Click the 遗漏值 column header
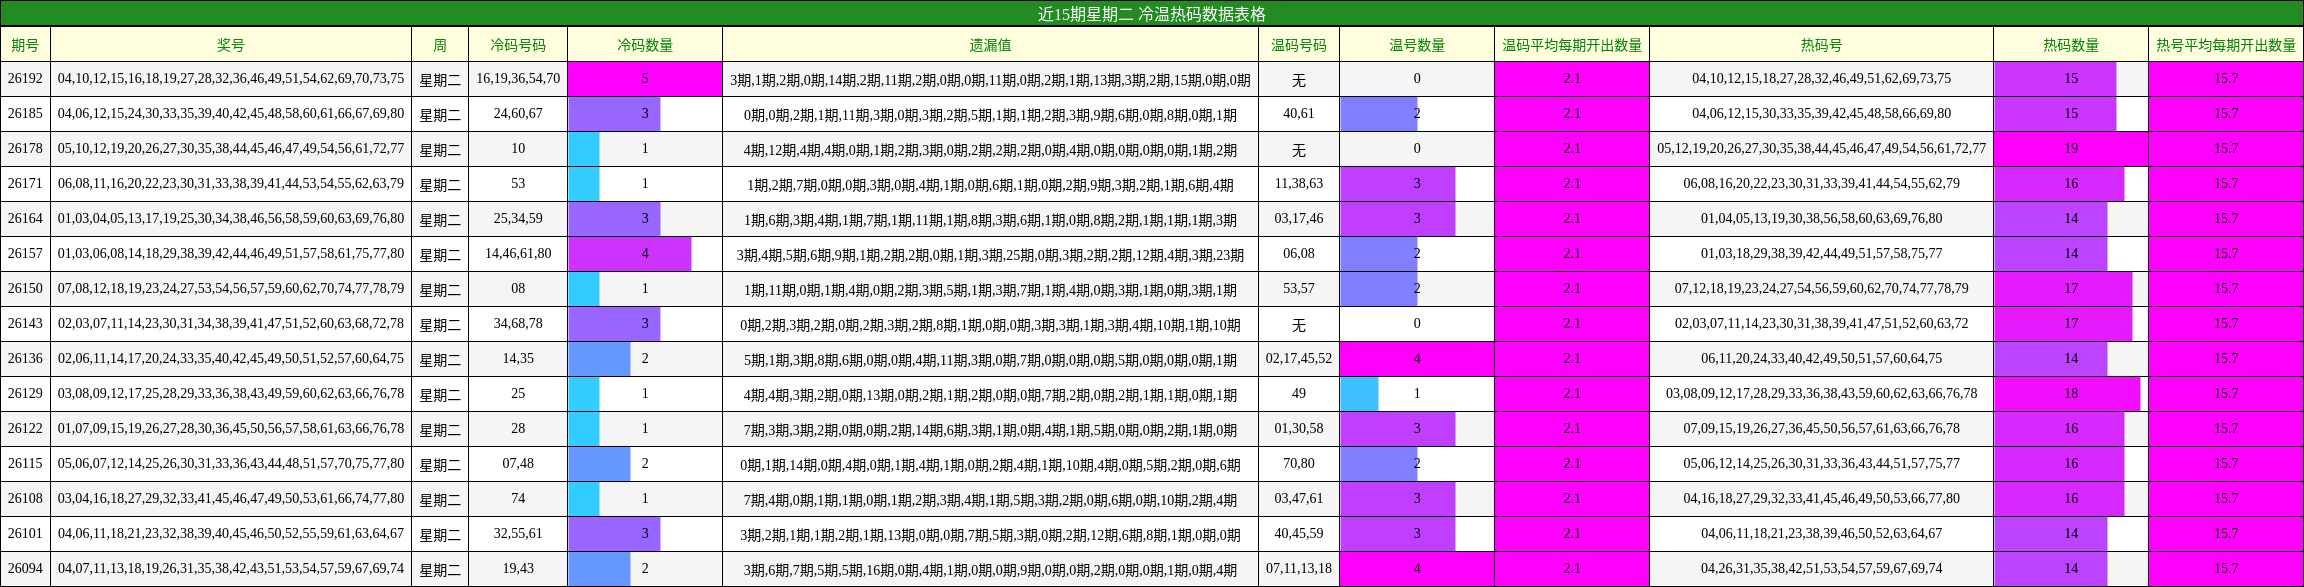Viewport: 2304px width, 587px height. click(x=990, y=45)
